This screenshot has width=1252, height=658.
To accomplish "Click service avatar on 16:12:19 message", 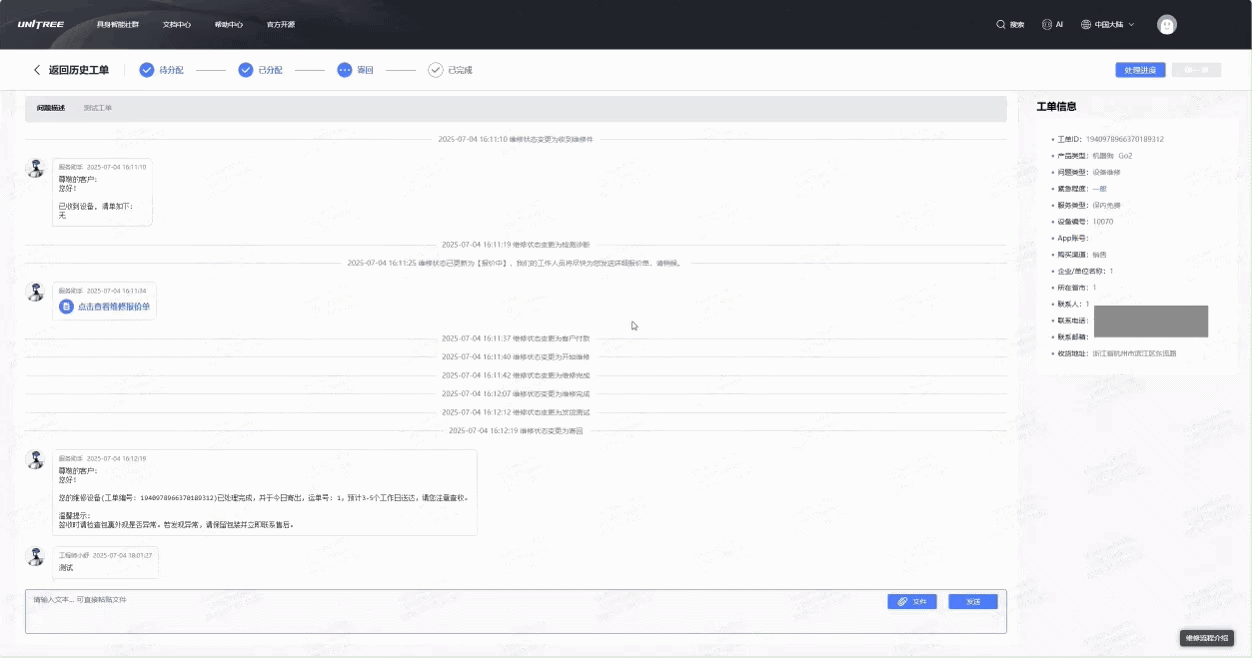I will [x=36, y=459].
